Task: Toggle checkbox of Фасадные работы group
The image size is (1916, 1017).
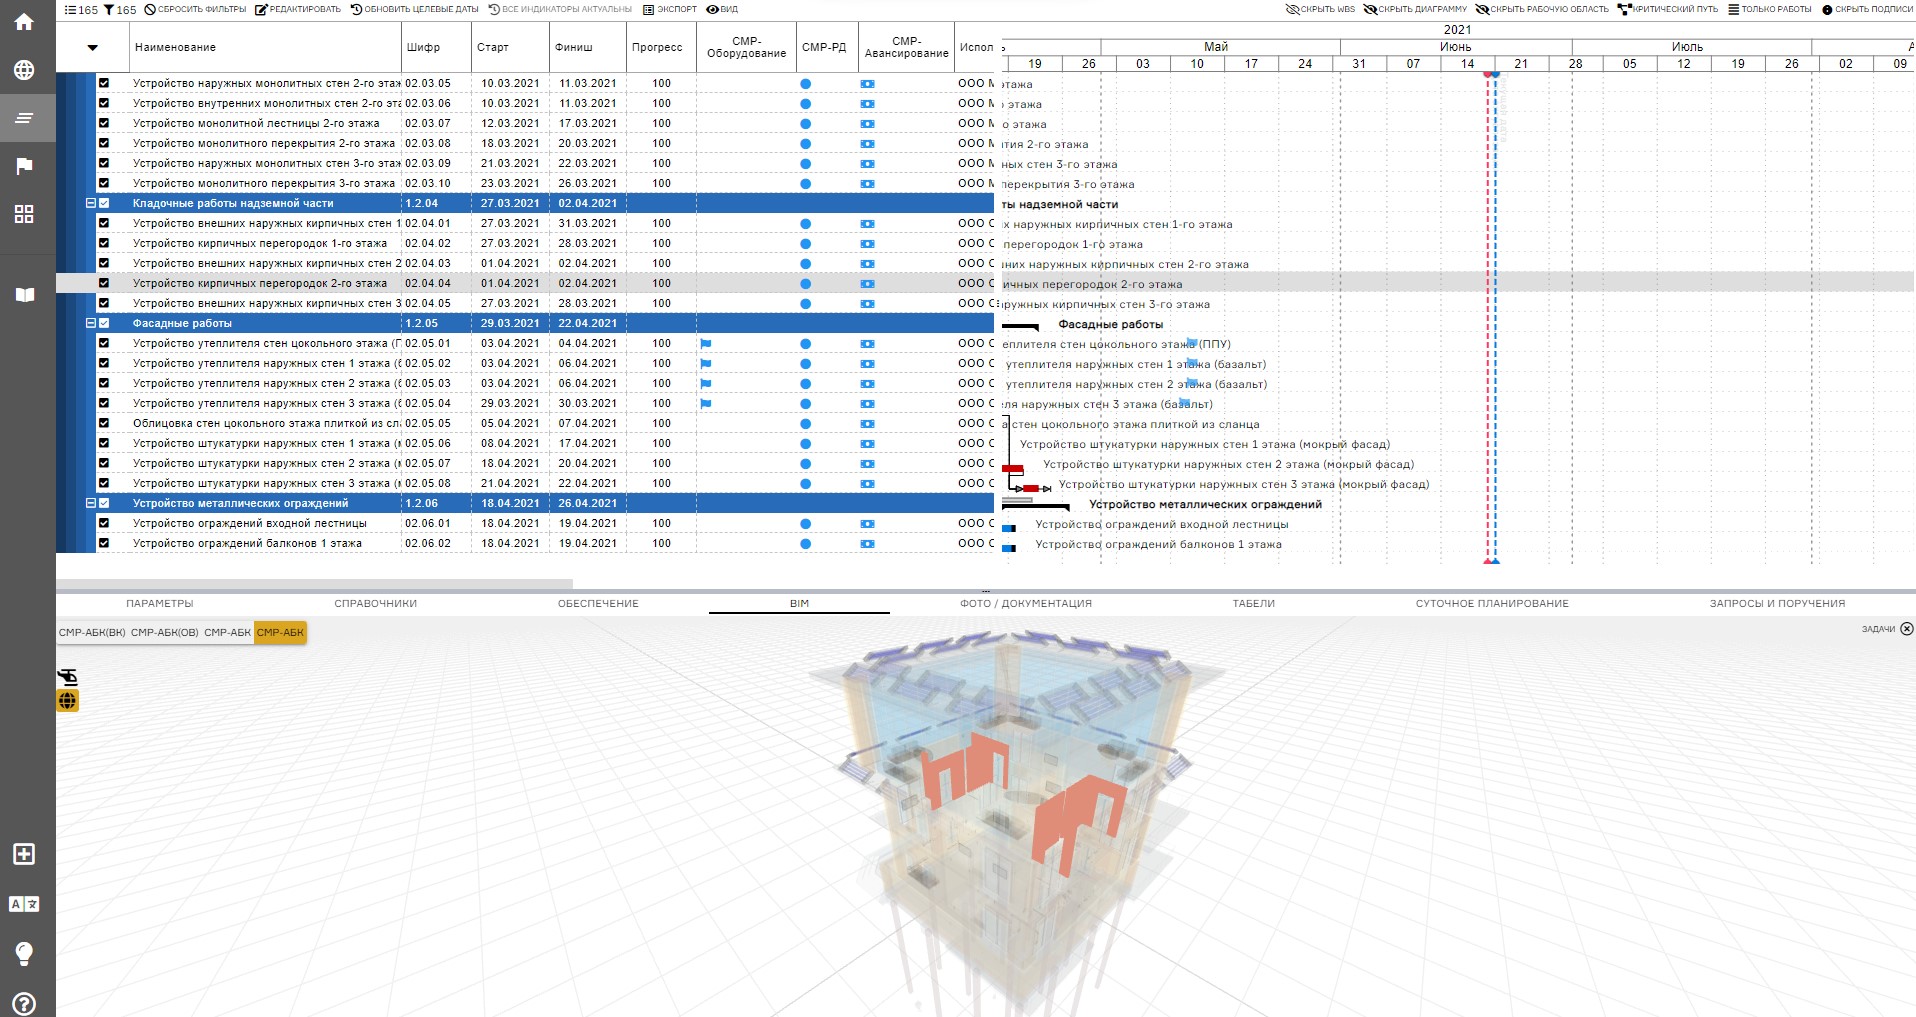Action: click(104, 323)
